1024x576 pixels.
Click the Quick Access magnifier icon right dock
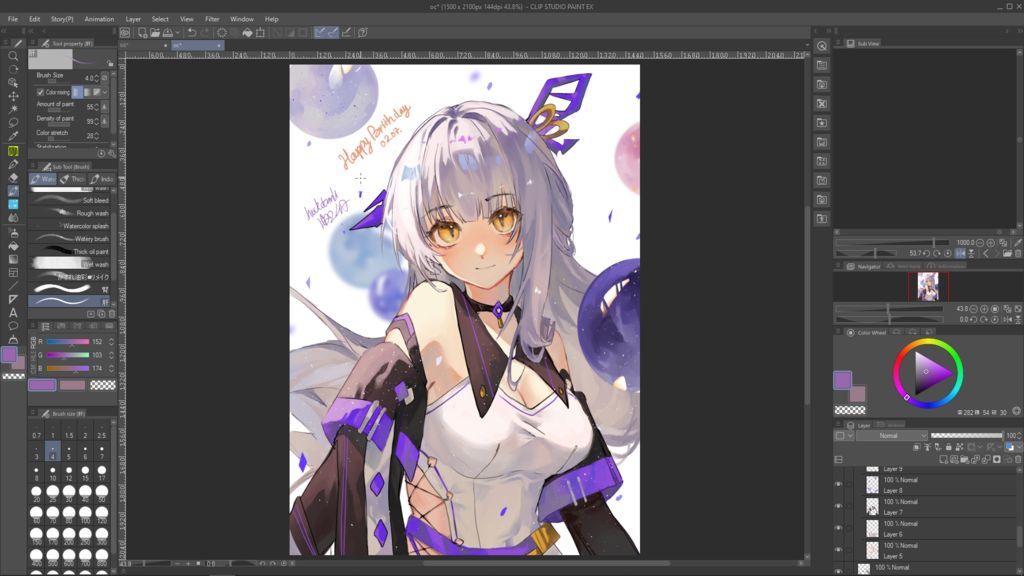click(822, 46)
